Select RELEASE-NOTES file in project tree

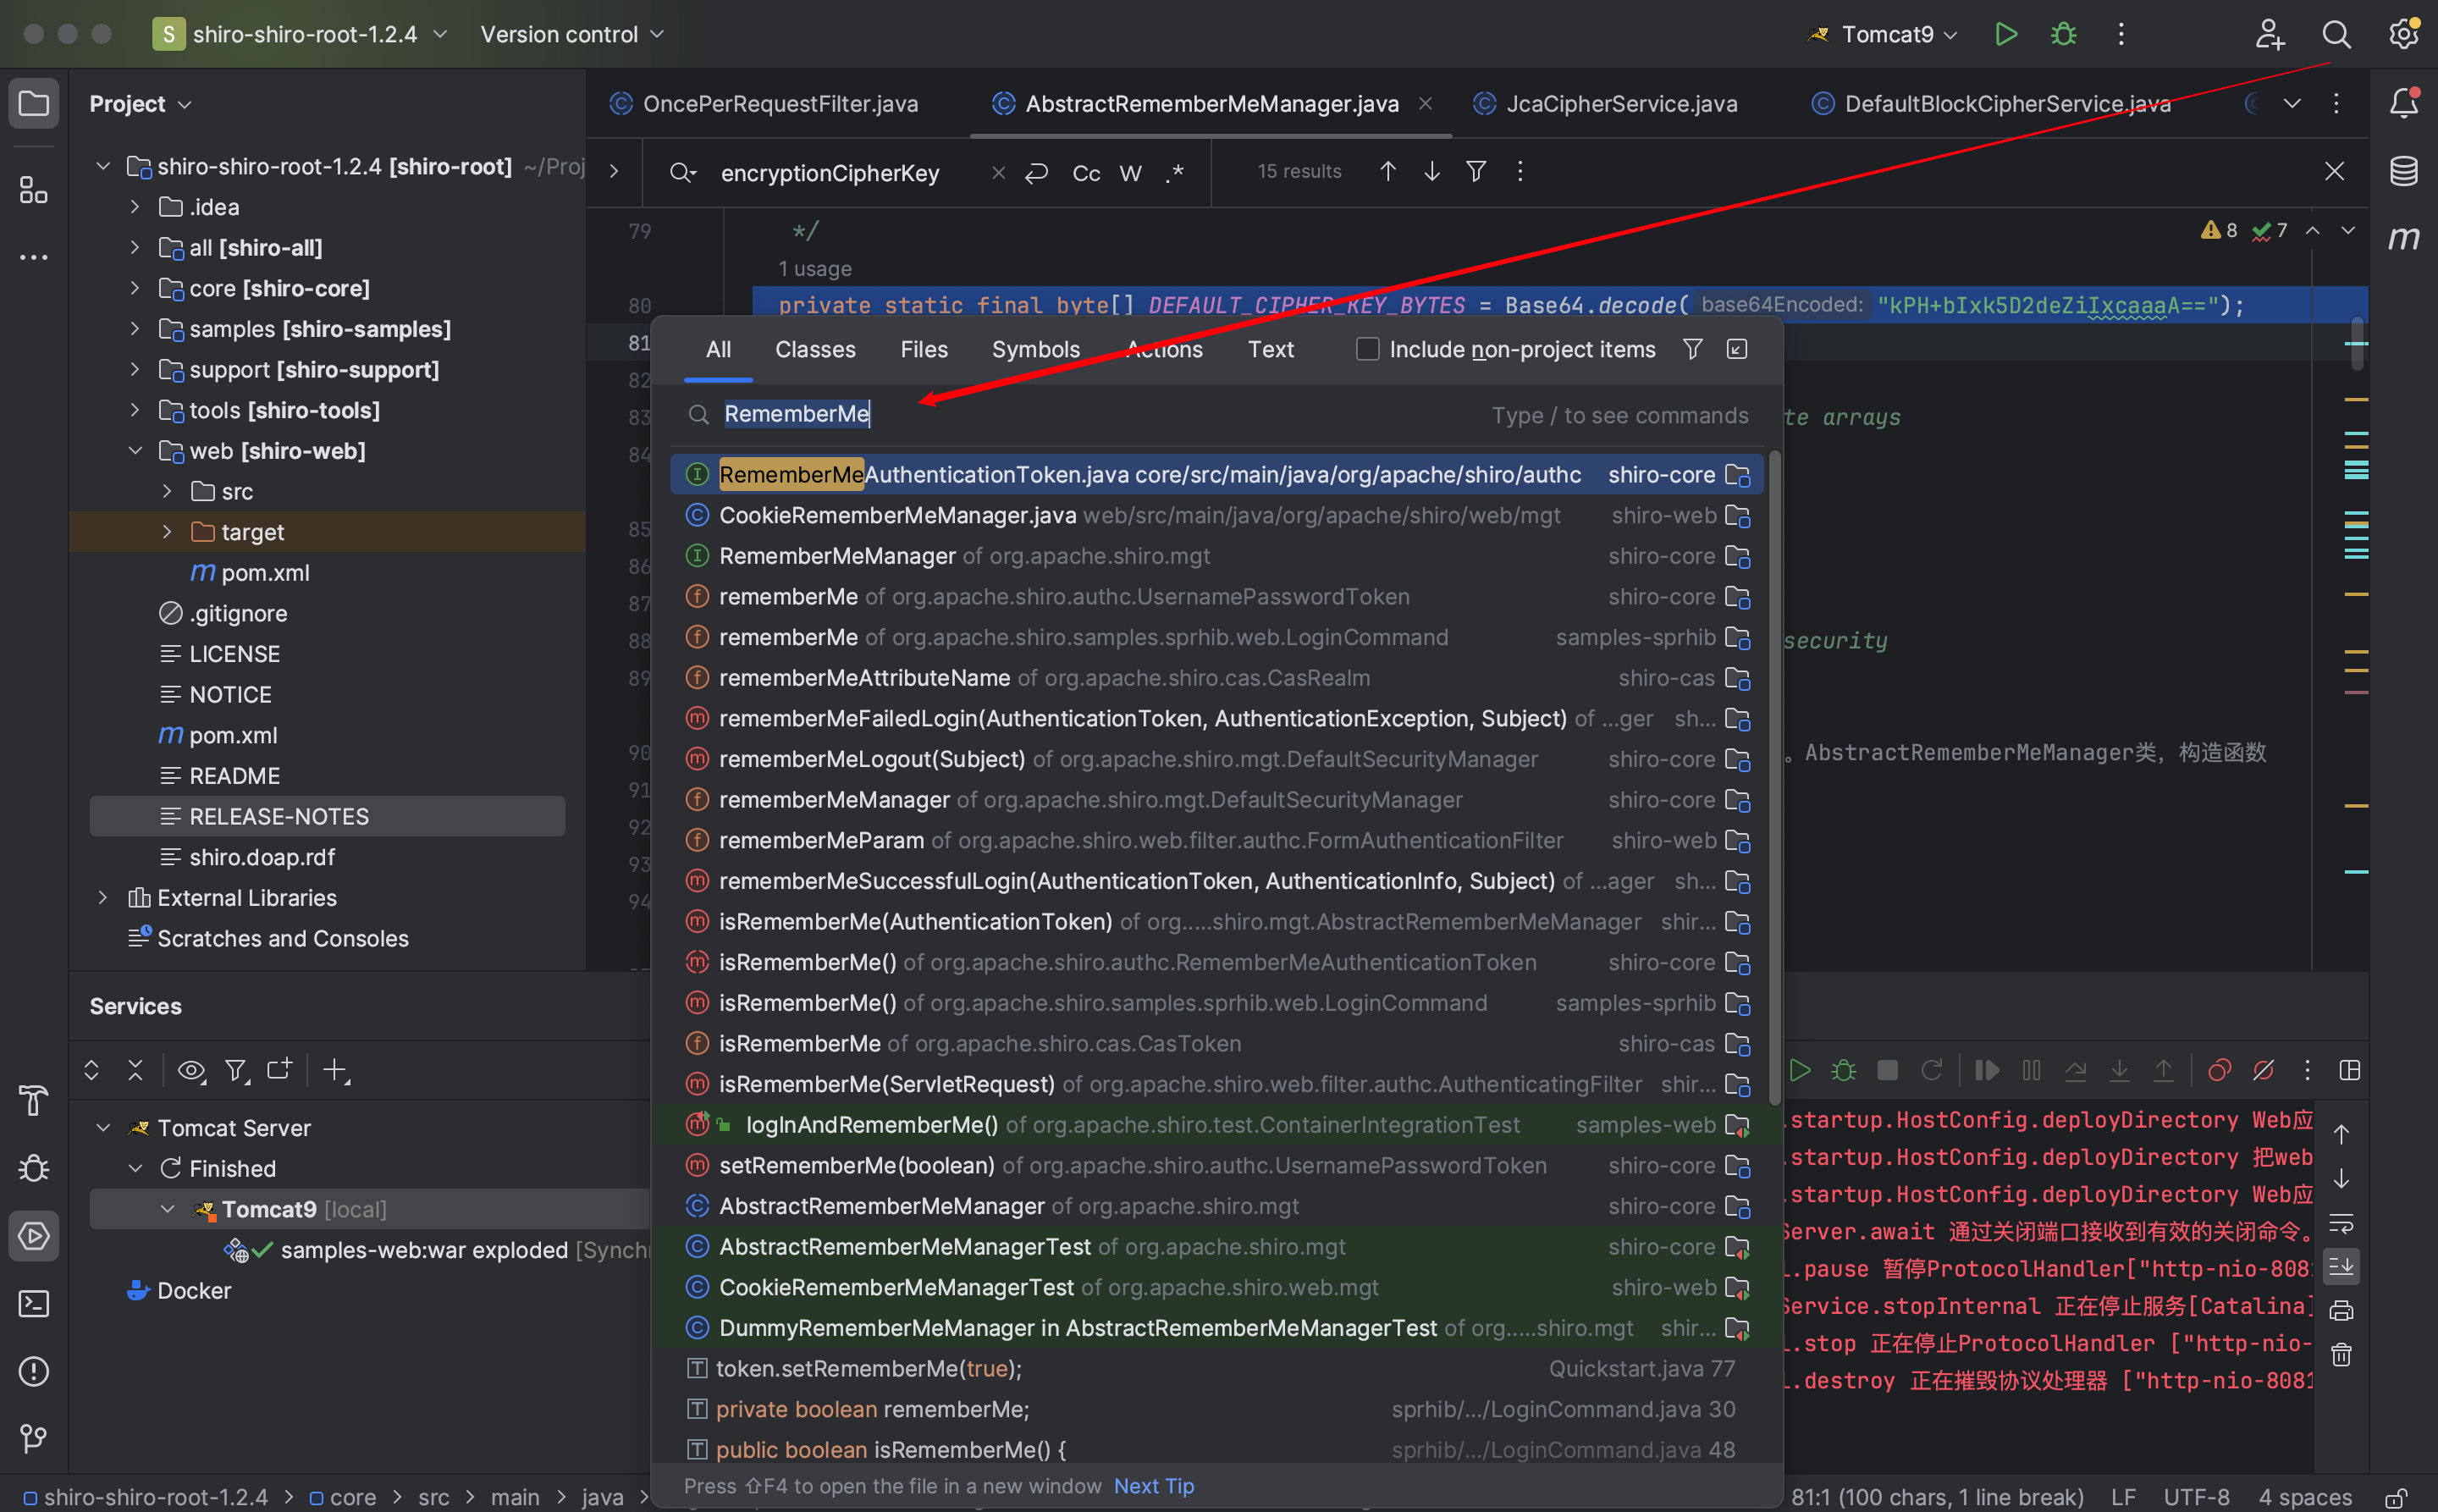327,816
